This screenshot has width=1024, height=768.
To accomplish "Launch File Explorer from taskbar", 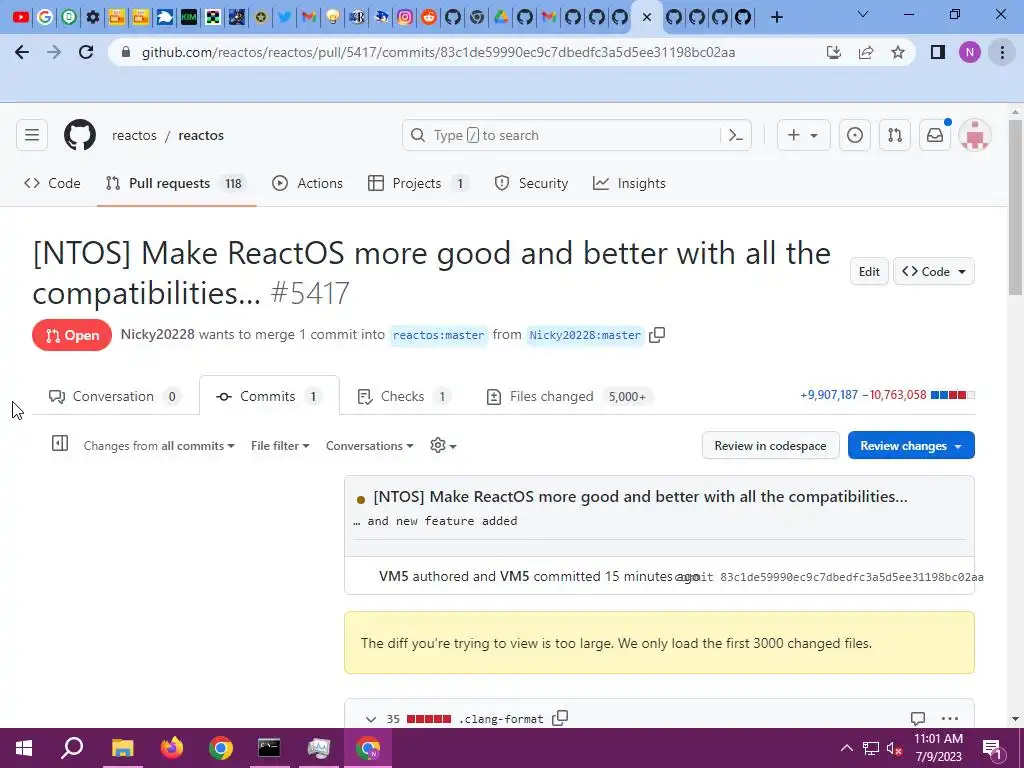I will (122, 748).
